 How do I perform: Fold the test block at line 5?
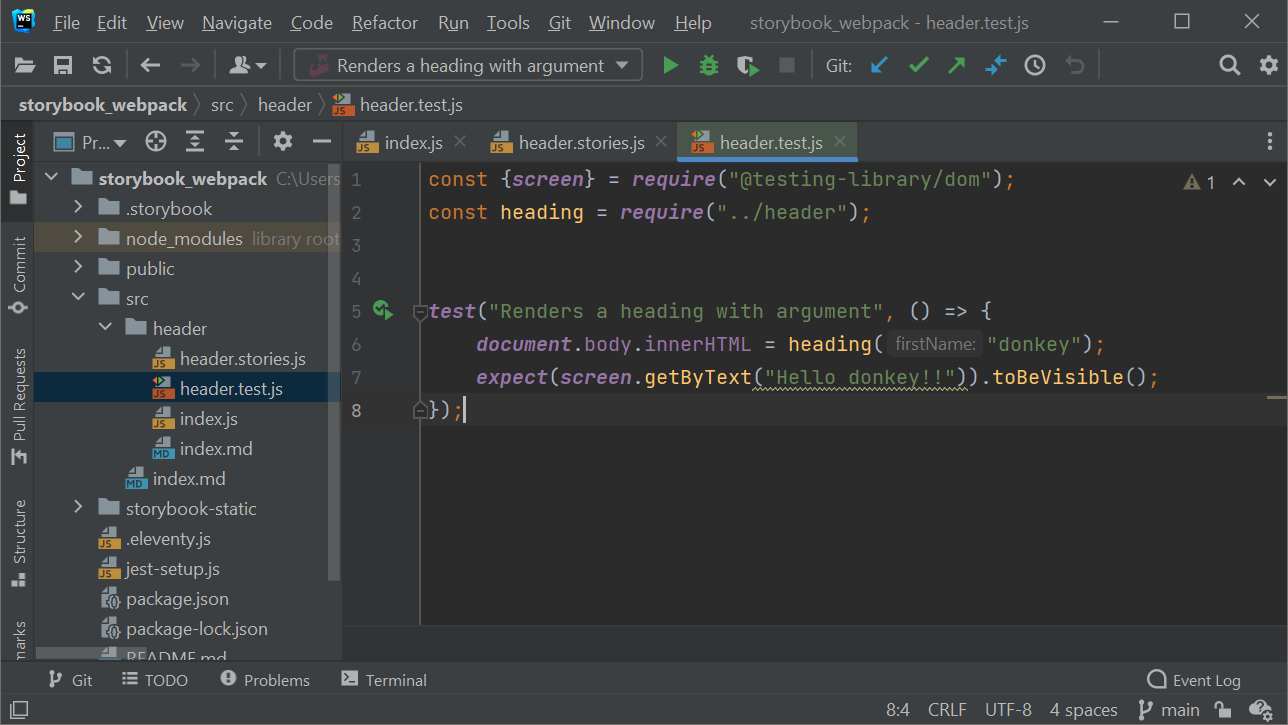(420, 311)
